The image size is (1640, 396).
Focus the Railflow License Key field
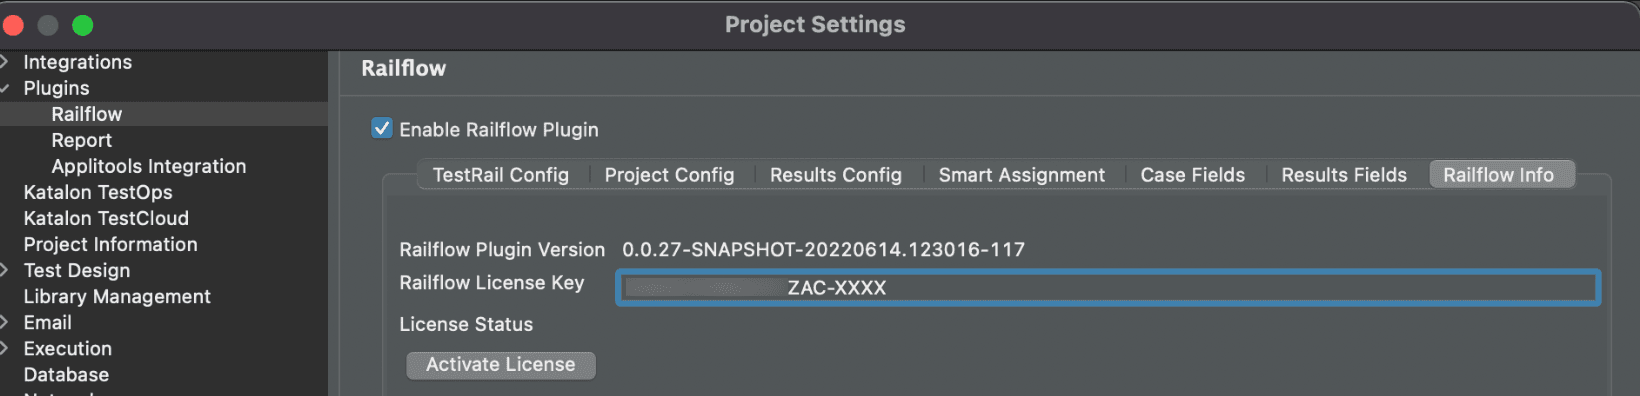[1108, 288]
